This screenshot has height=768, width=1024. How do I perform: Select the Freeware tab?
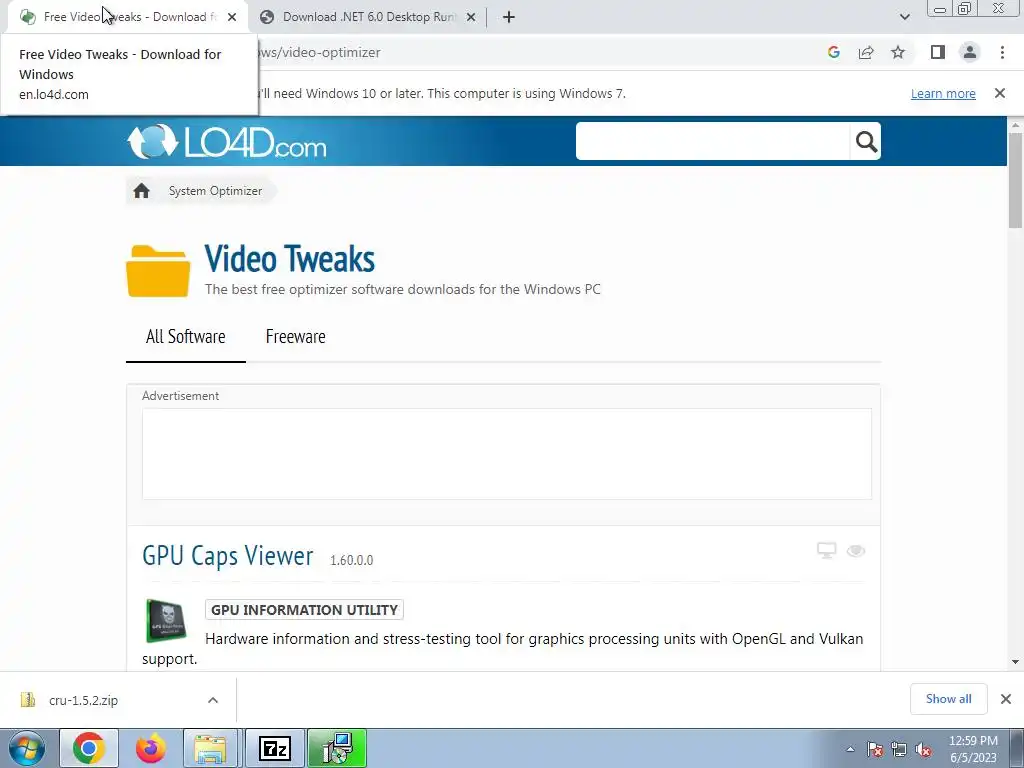coord(295,336)
